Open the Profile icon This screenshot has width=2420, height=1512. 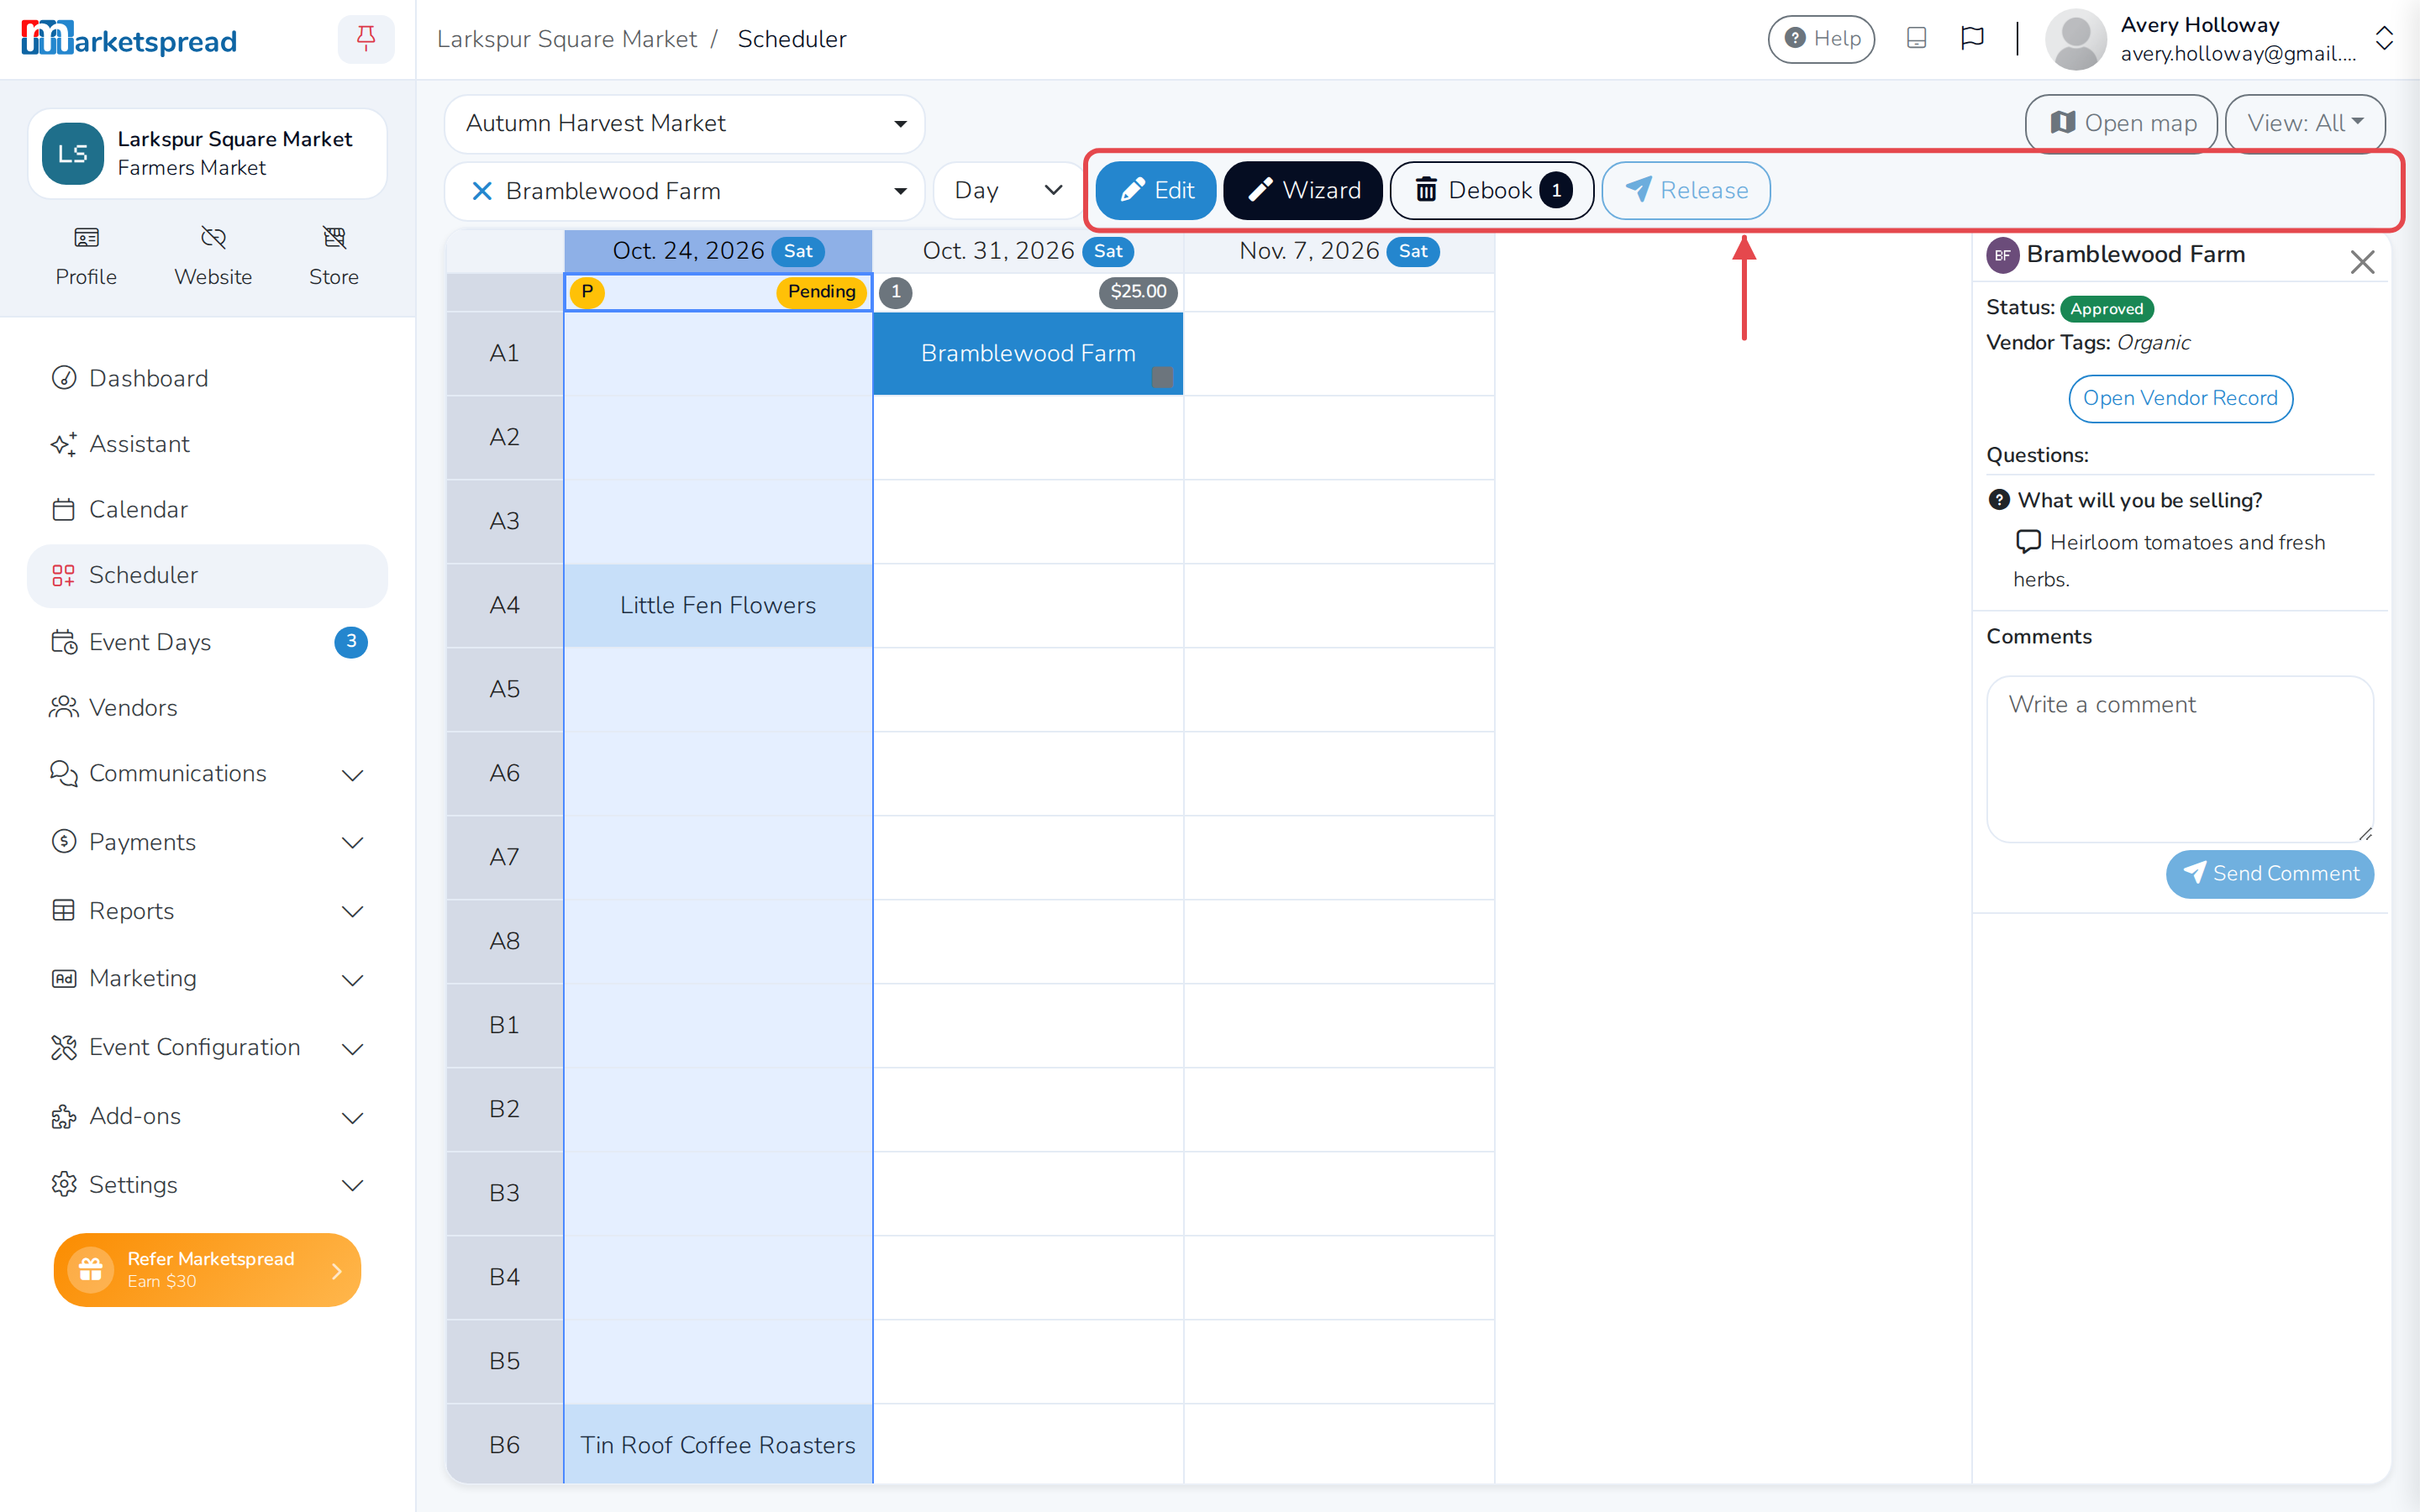pos(86,256)
